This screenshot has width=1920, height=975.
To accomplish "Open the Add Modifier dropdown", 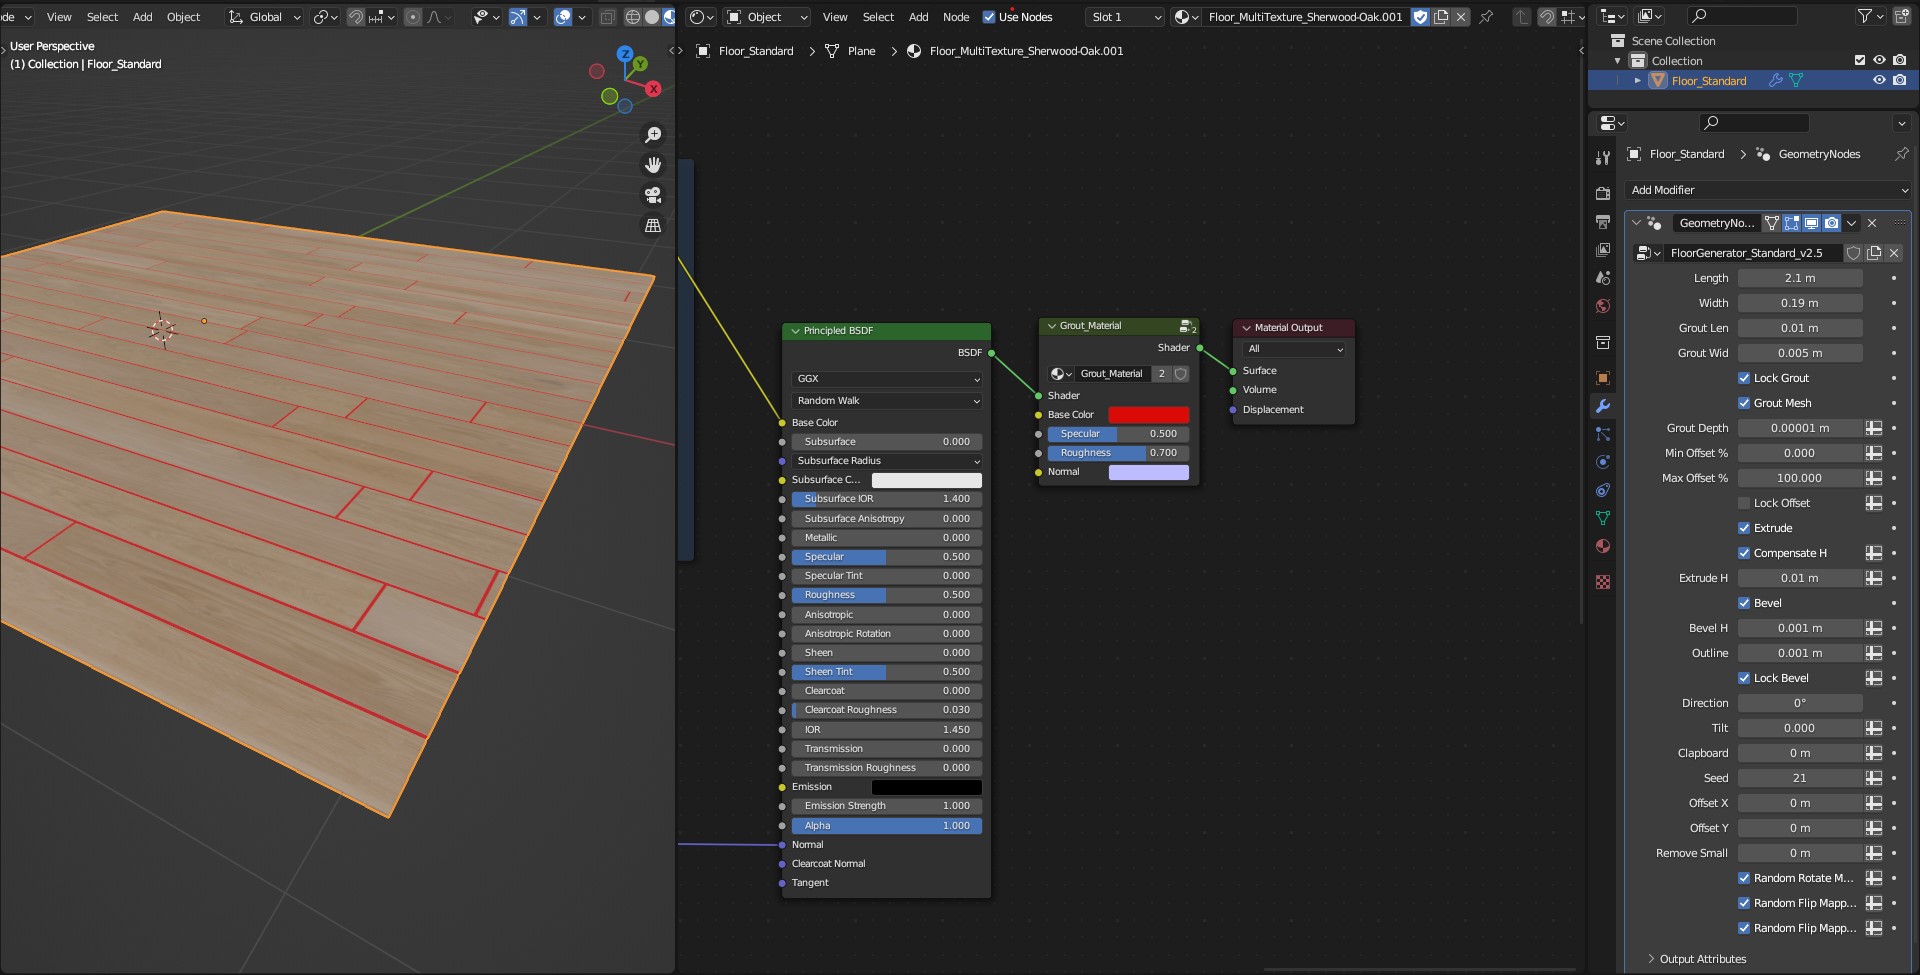I will point(1768,190).
